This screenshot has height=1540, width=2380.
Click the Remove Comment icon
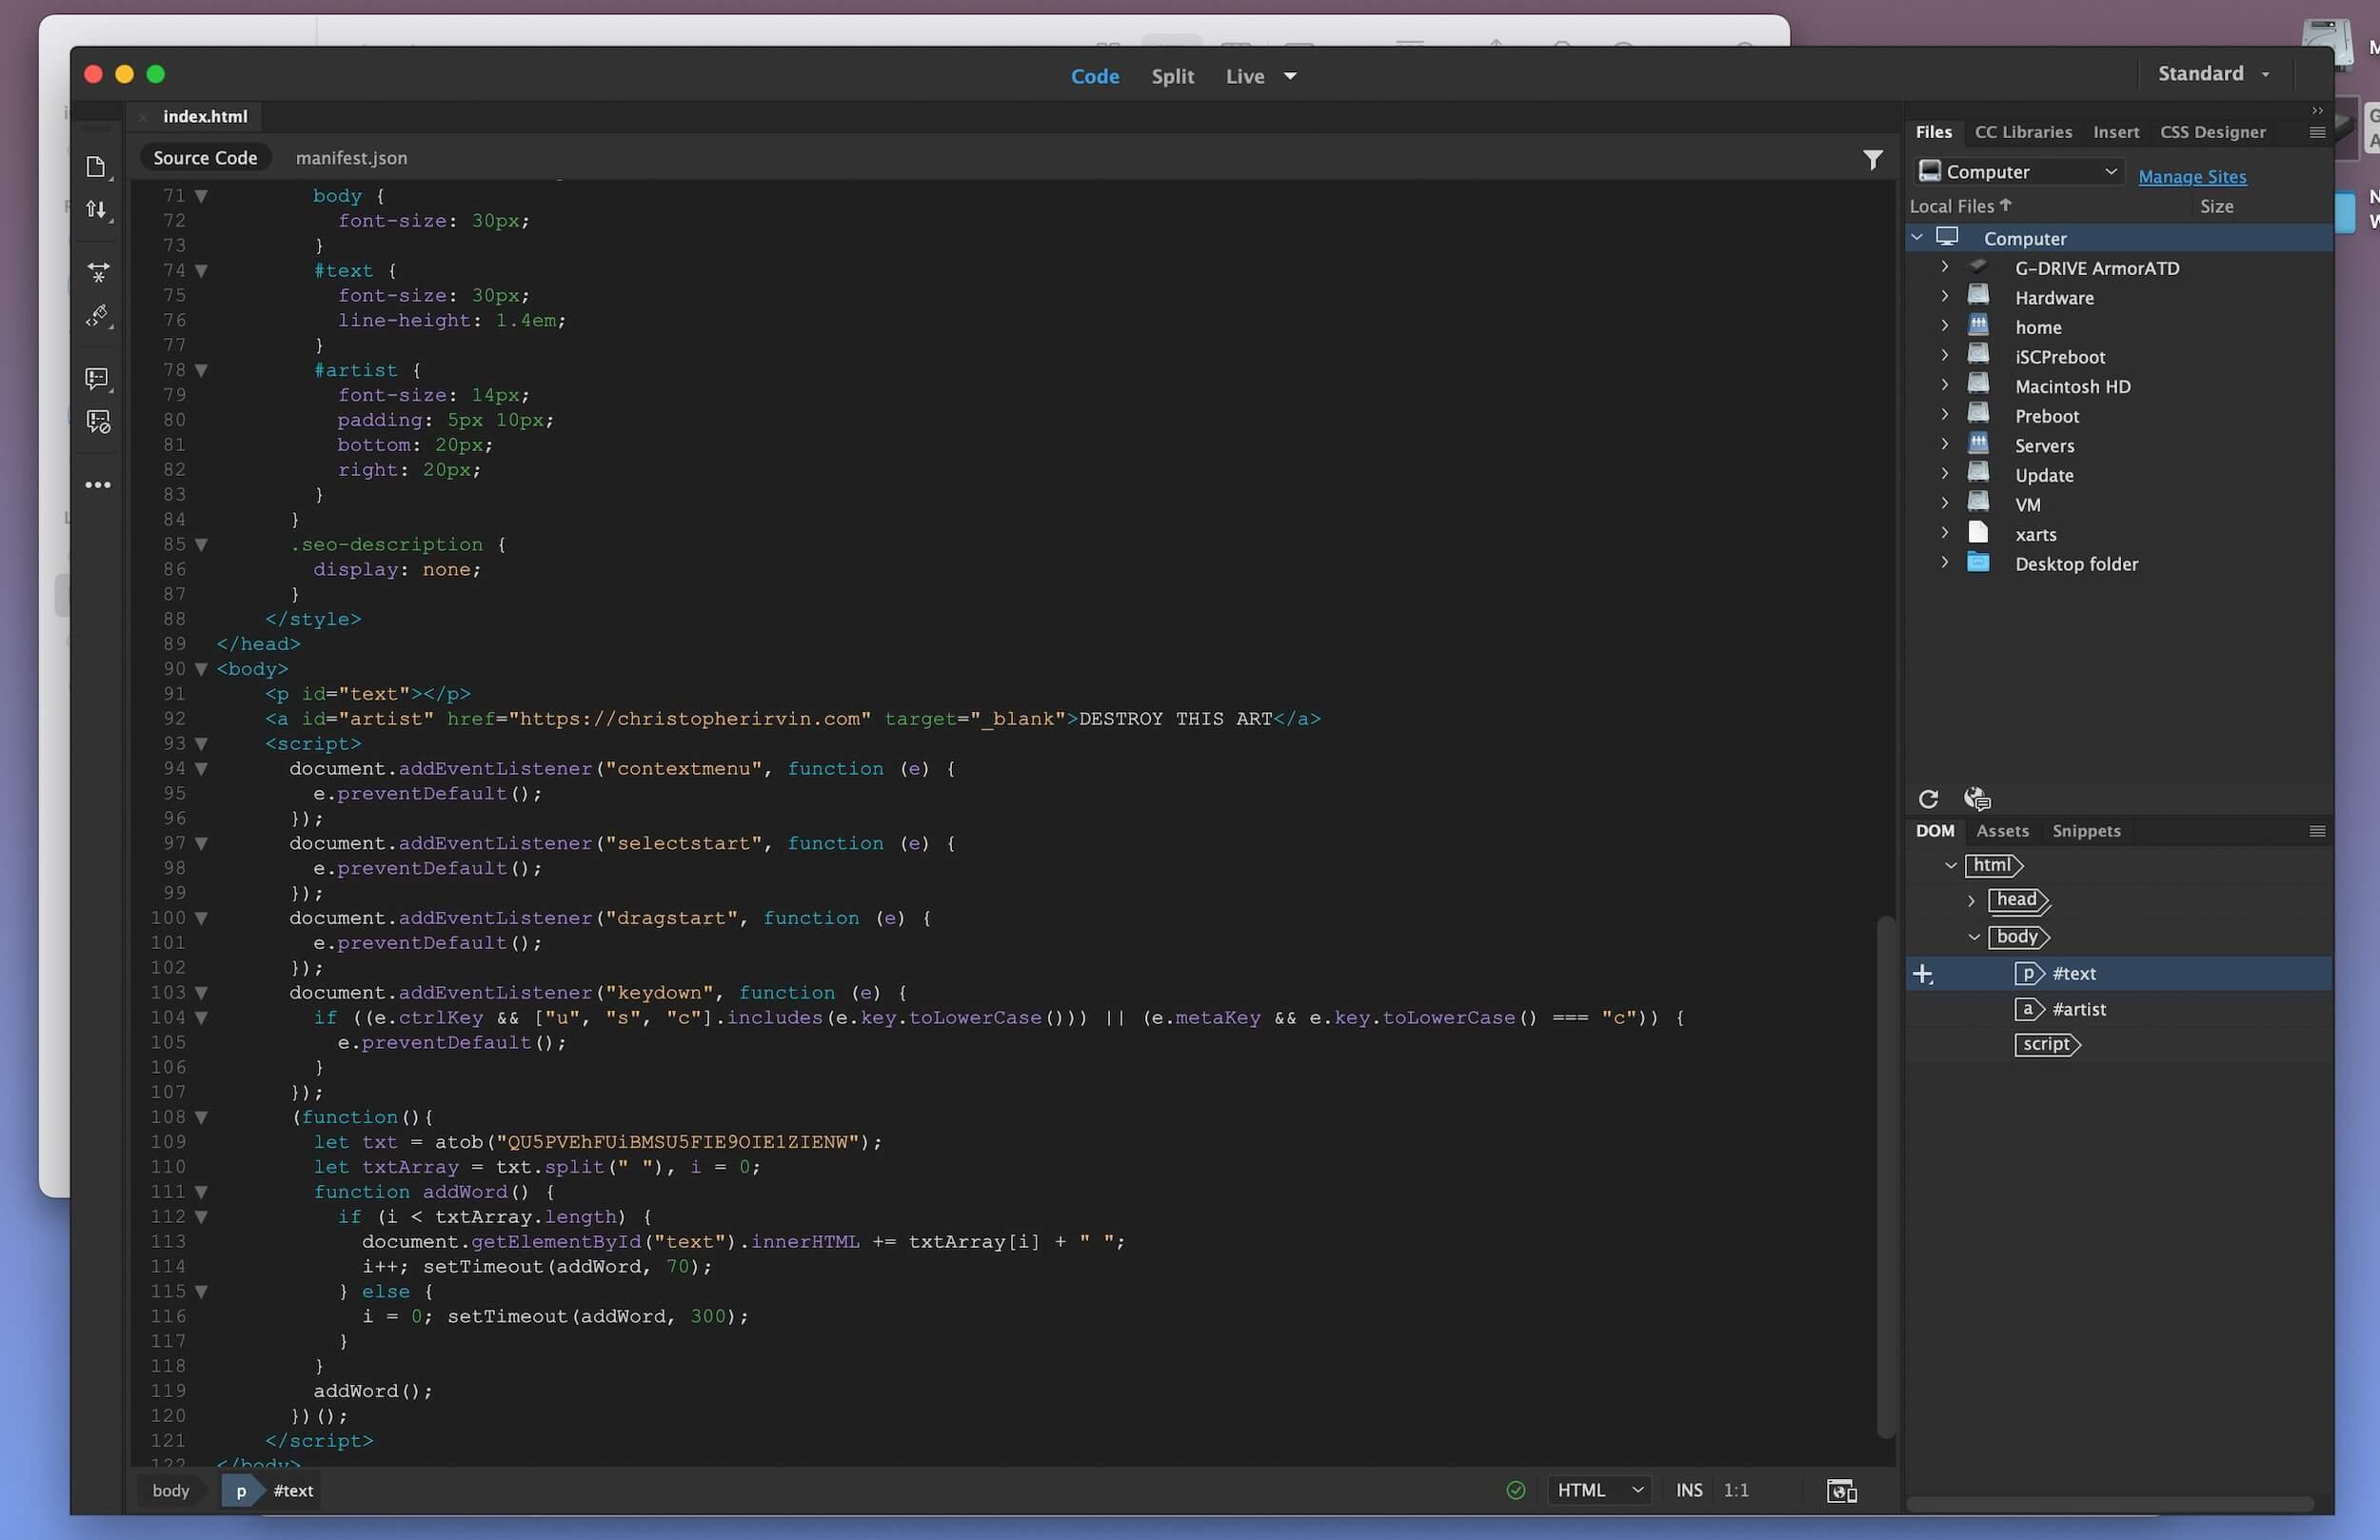(x=97, y=421)
